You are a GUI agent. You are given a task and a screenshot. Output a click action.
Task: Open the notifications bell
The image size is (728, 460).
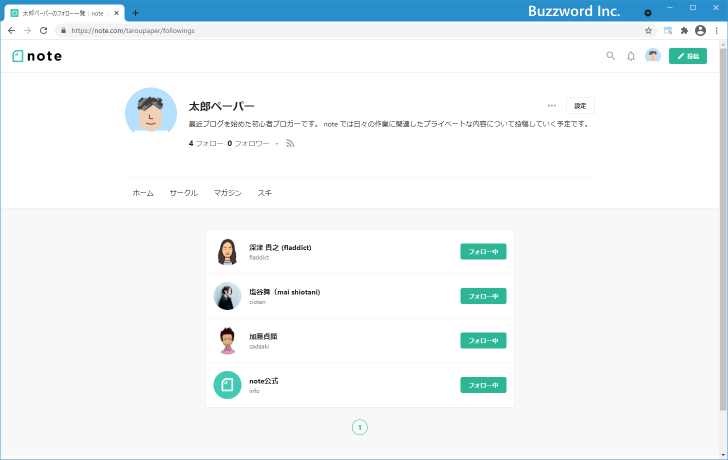click(631, 56)
